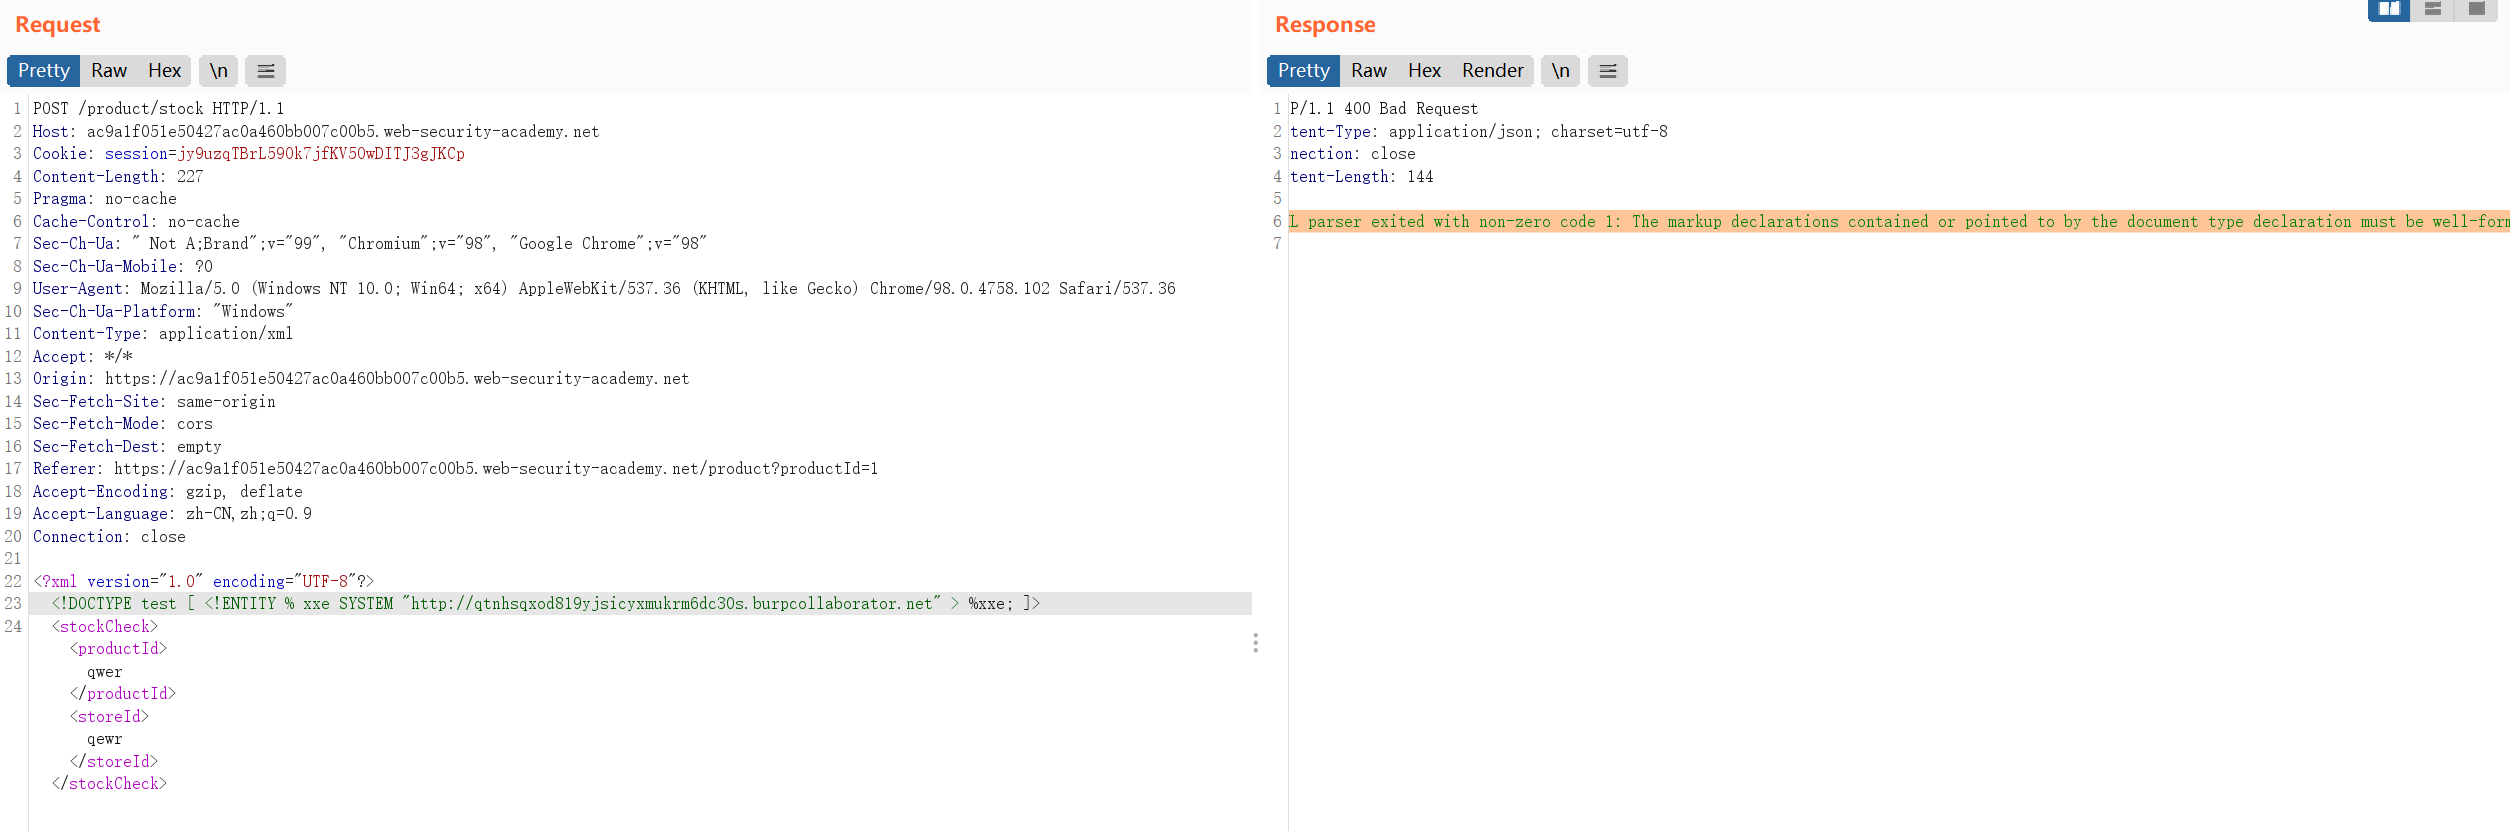Click the POST /product/stock request line
This screenshot has height=831, width=2510.
click(158, 109)
